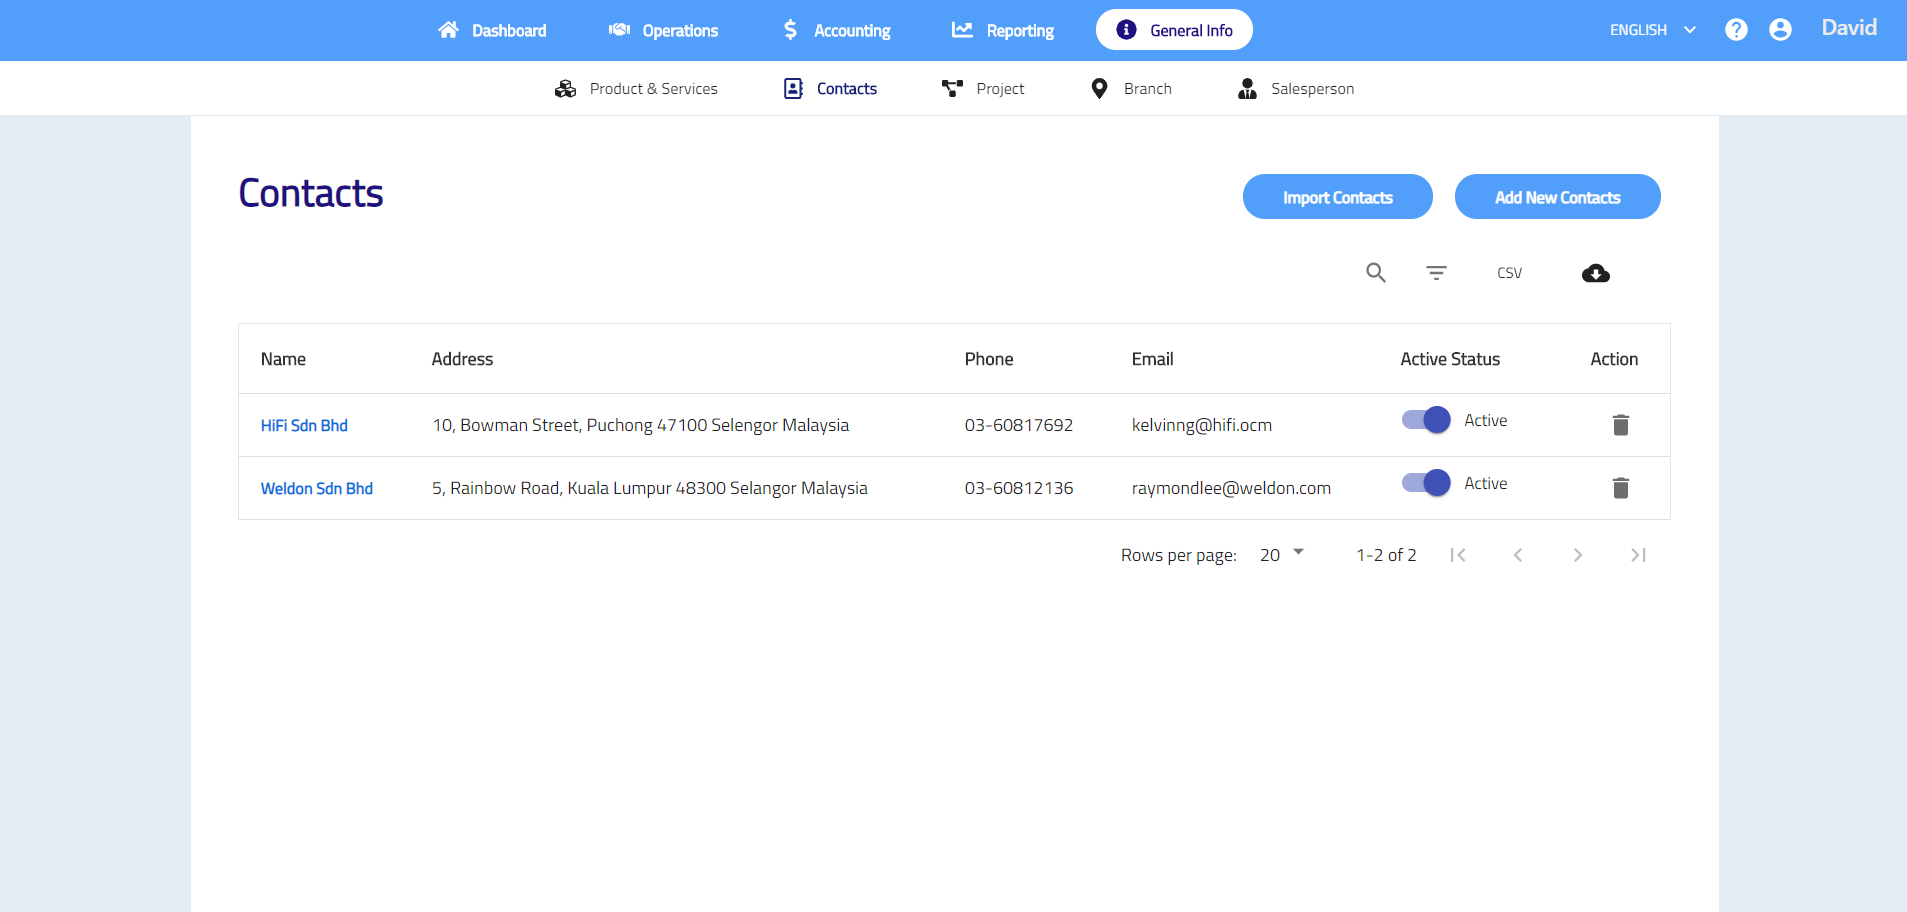Viewport: 1907px width, 912px height.
Task: Open the filter list icon
Action: click(x=1436, y=273)
